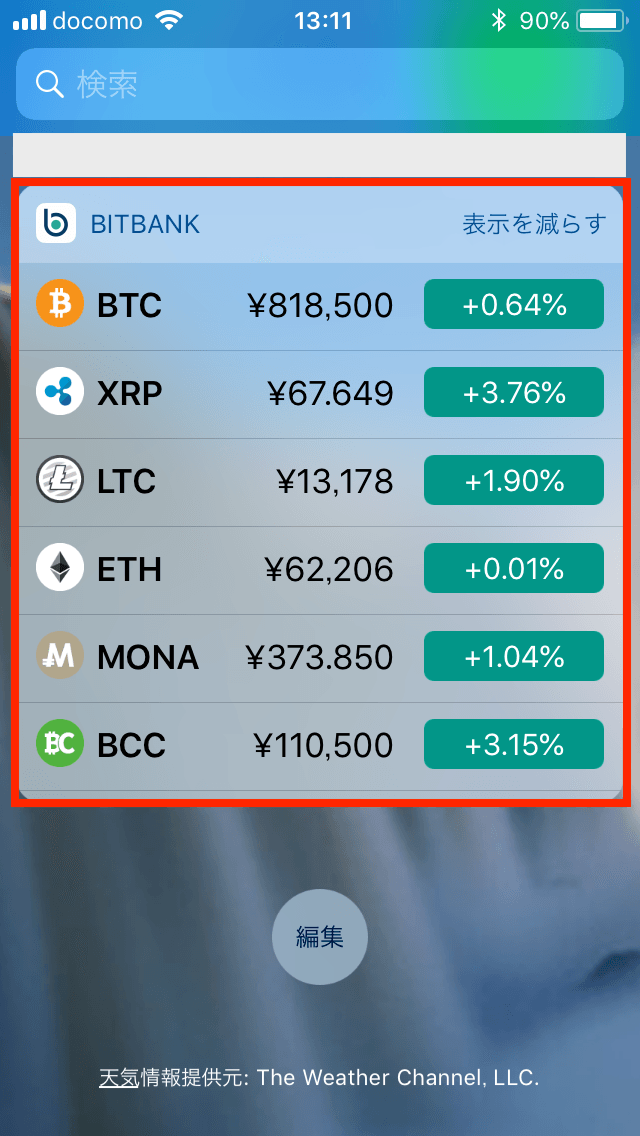This screenshot has width=640, height=1136.
Task: Tap the Bitbank app logo icon
Action: point(56,223)
